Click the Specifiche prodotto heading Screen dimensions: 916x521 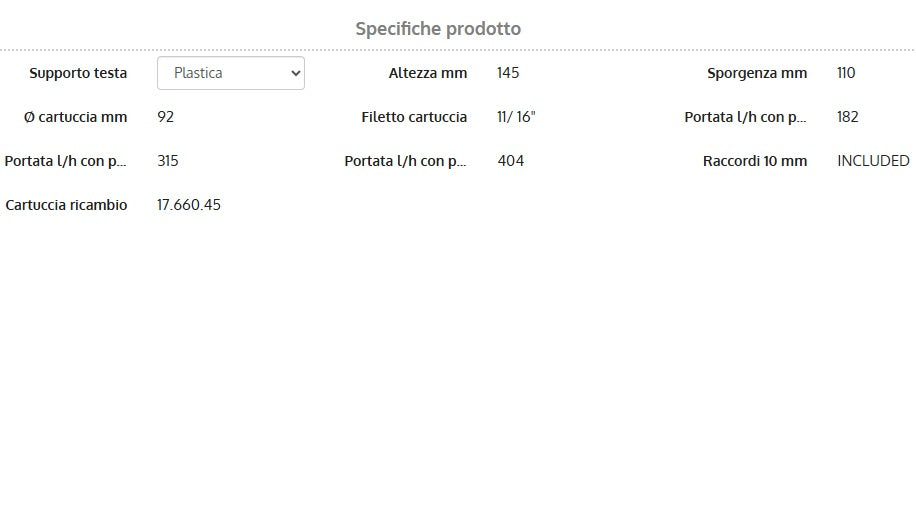(438, 29)
